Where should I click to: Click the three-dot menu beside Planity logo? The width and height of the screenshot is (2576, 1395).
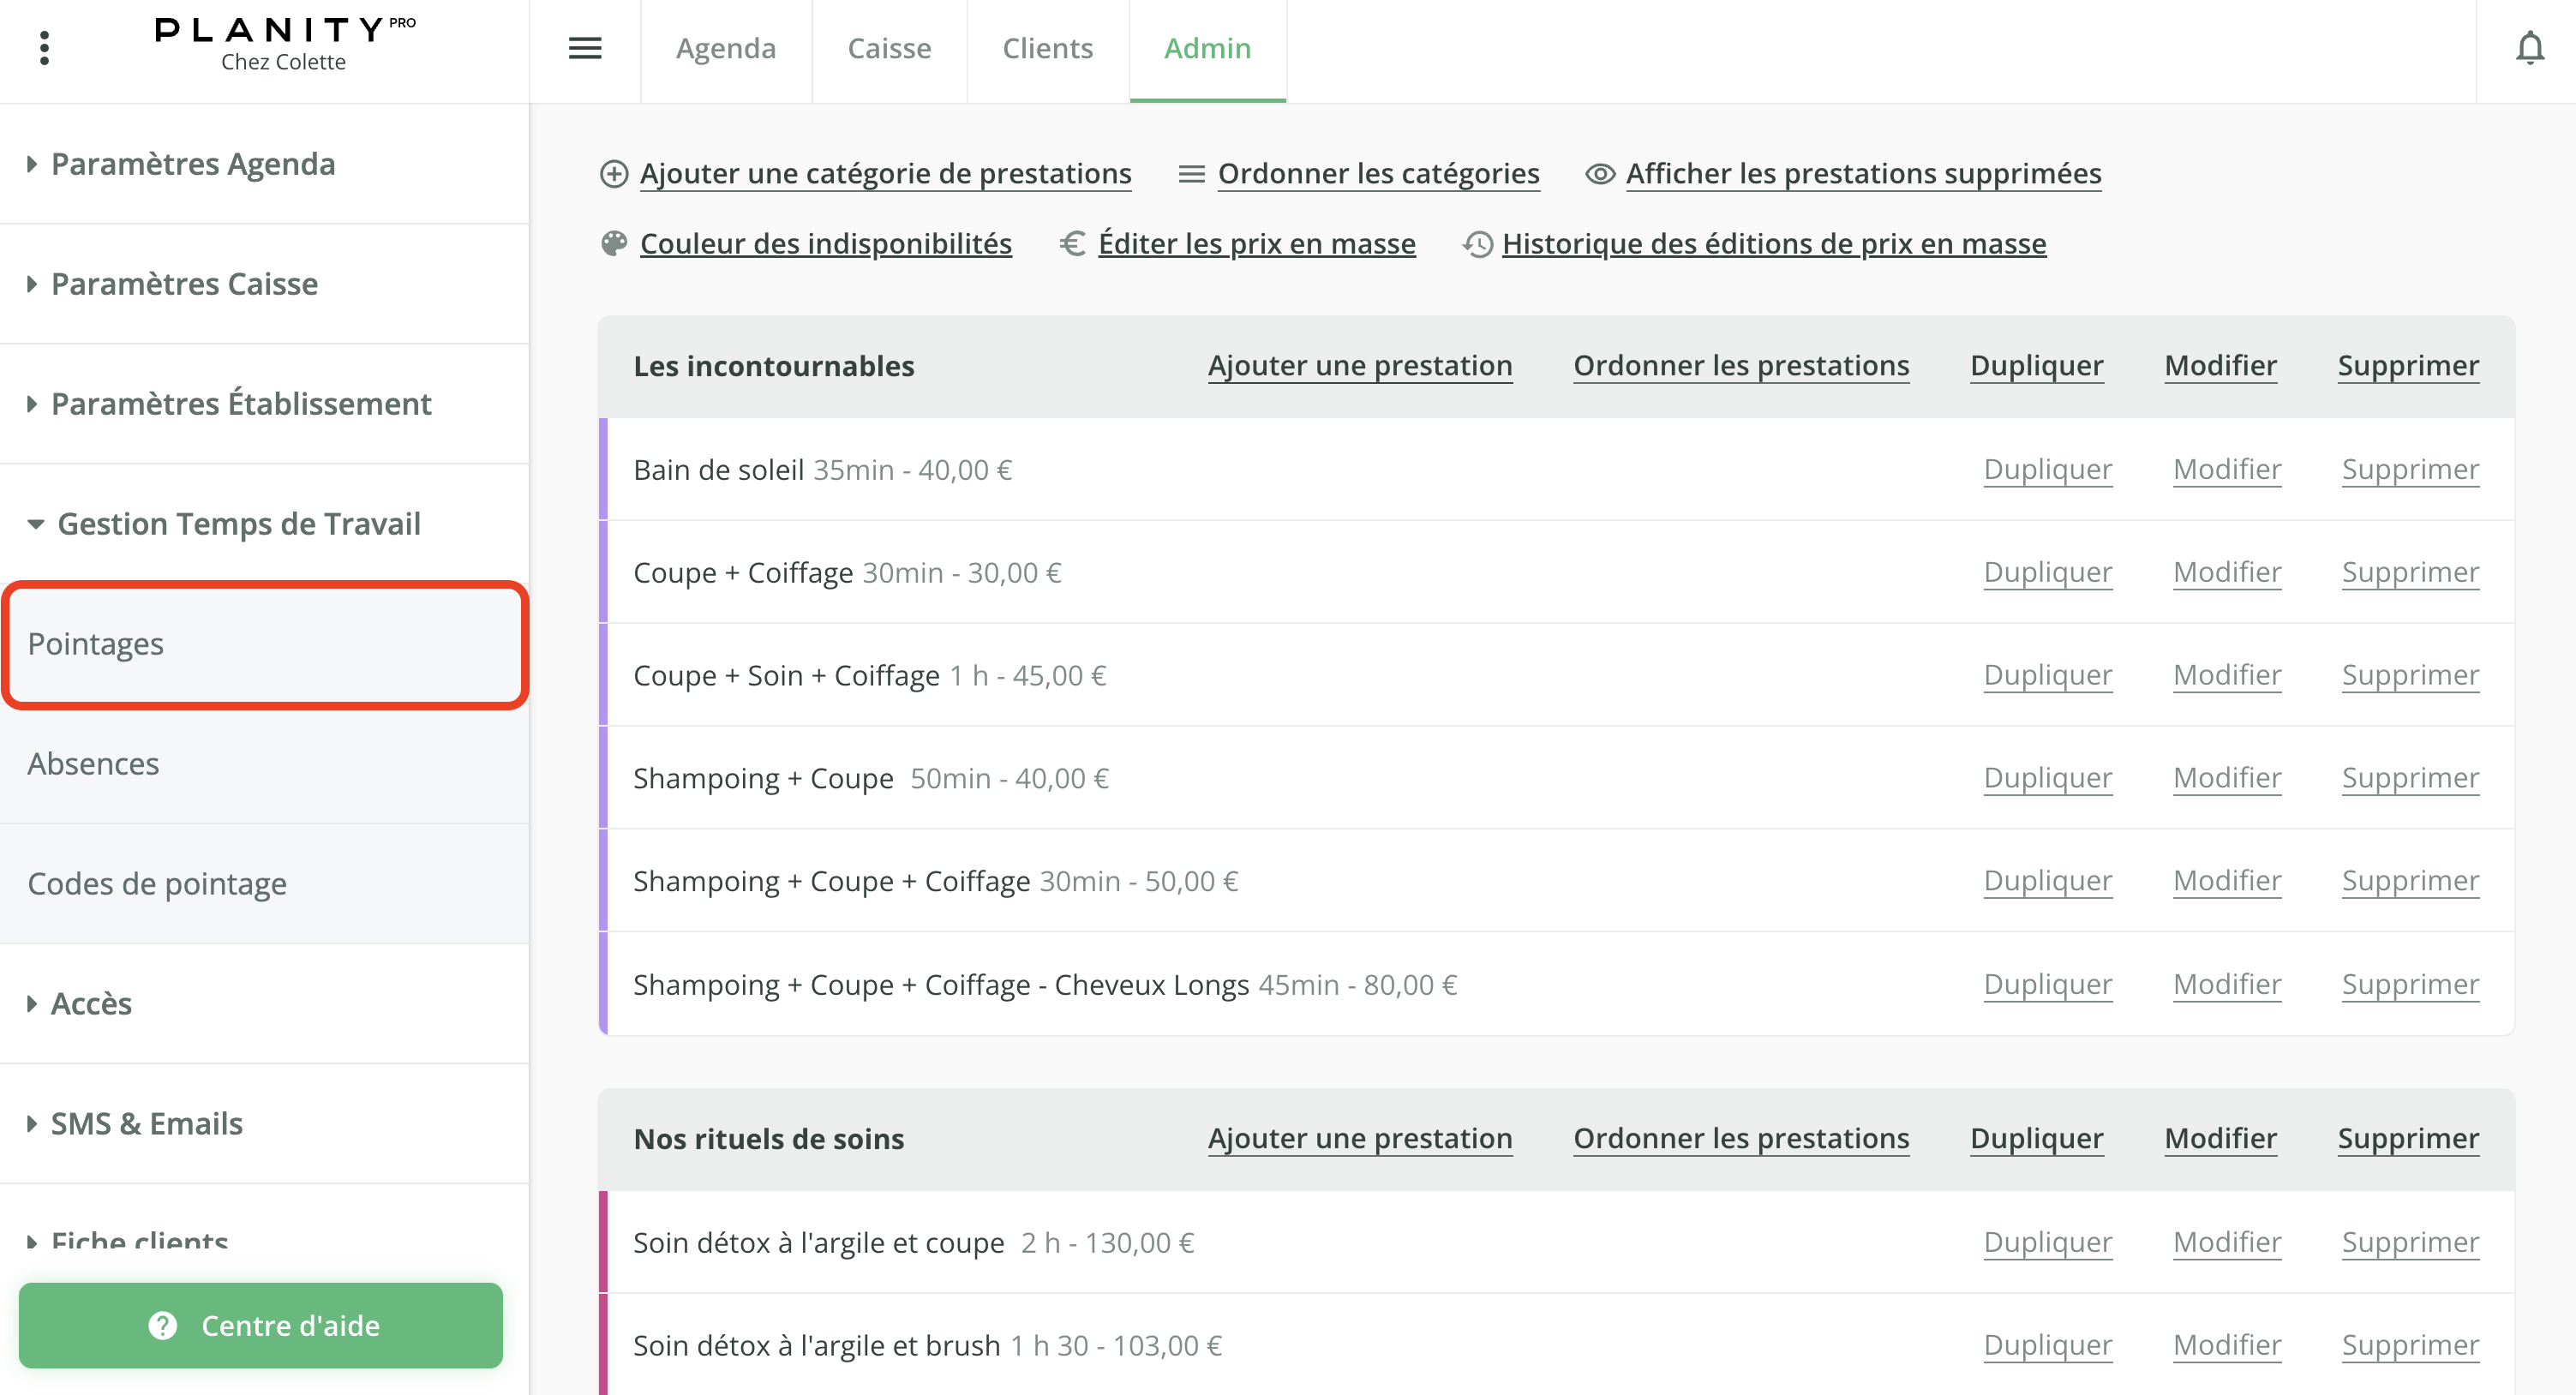44,47
